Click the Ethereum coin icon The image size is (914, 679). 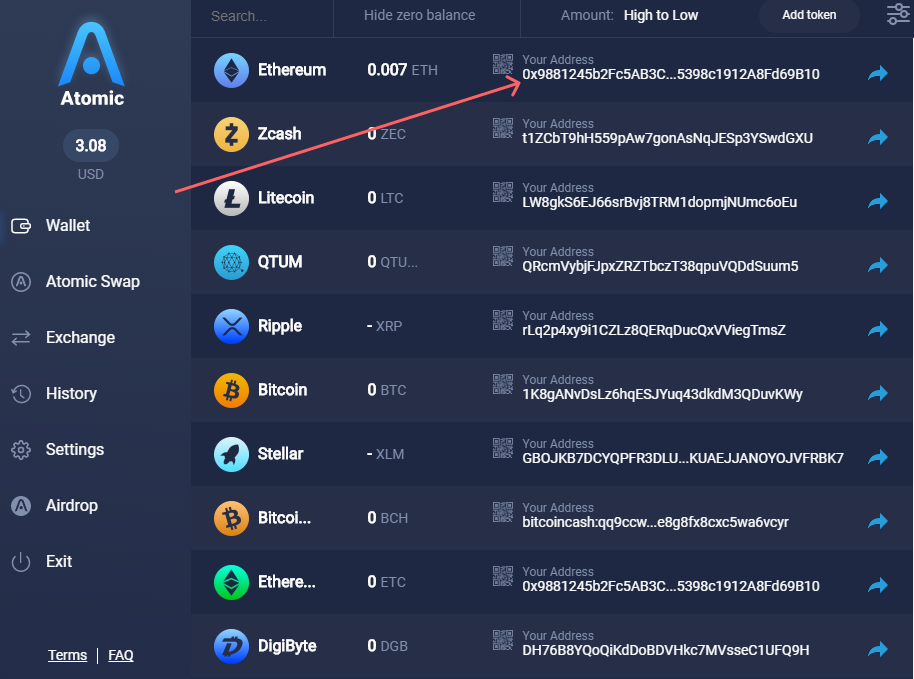231,70
